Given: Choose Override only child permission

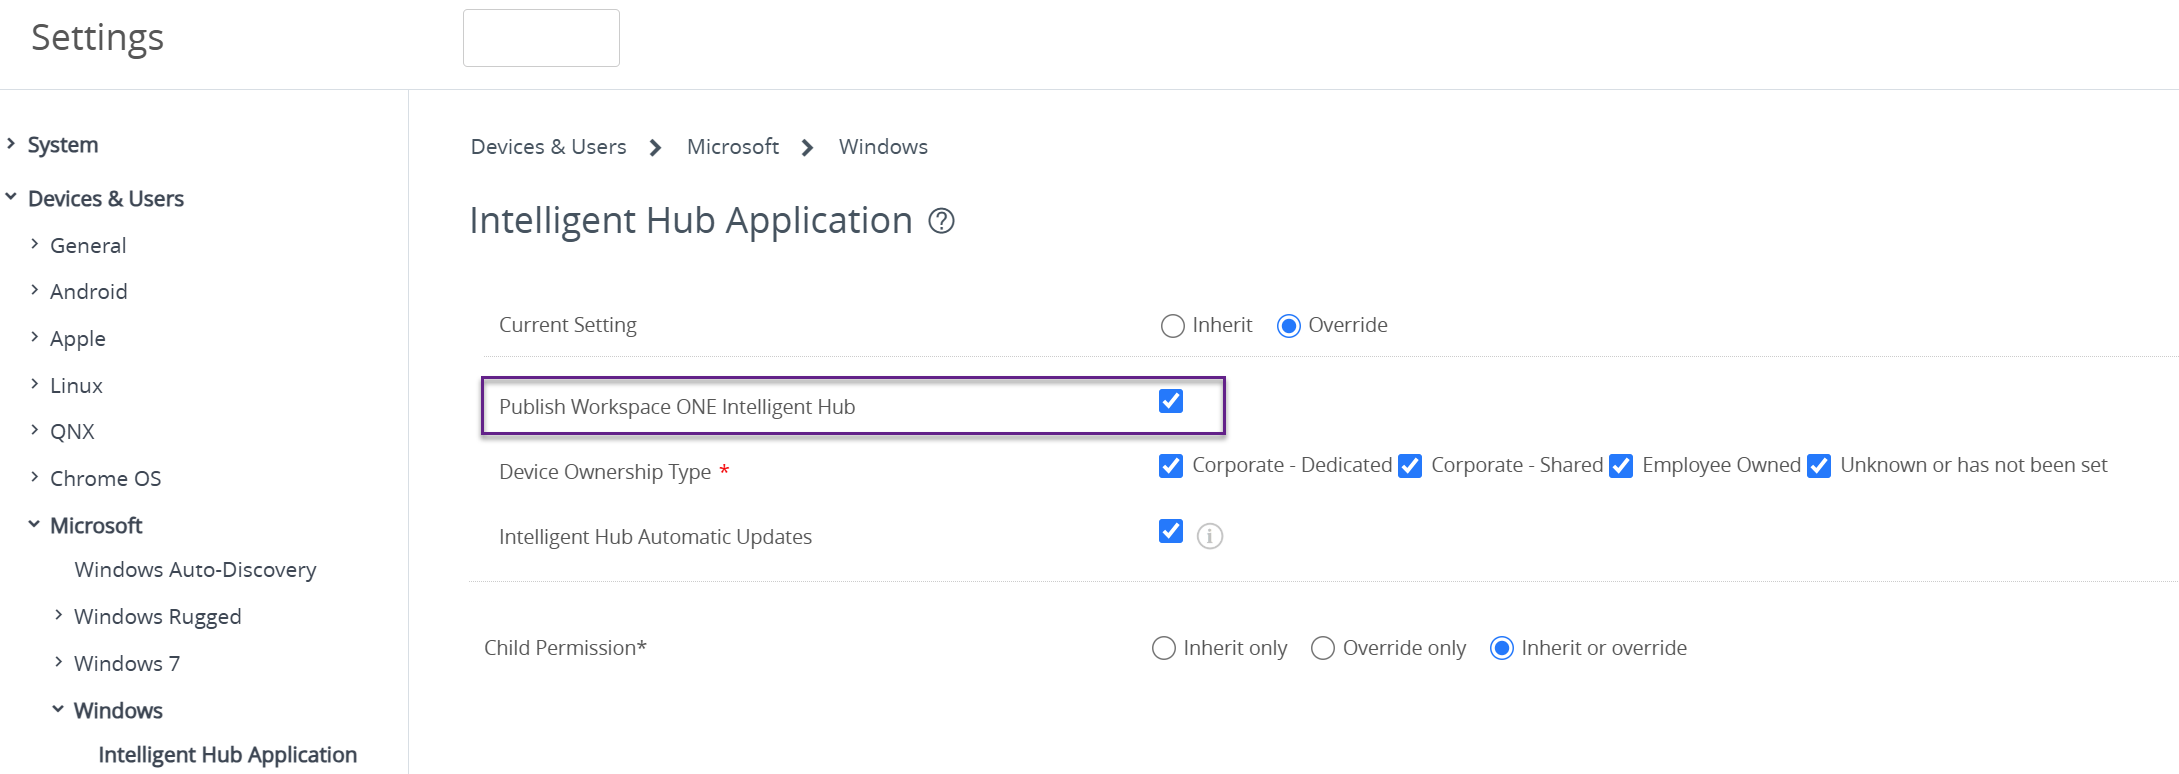Looking at the screenshot, I should click(x=1323, y=649).
